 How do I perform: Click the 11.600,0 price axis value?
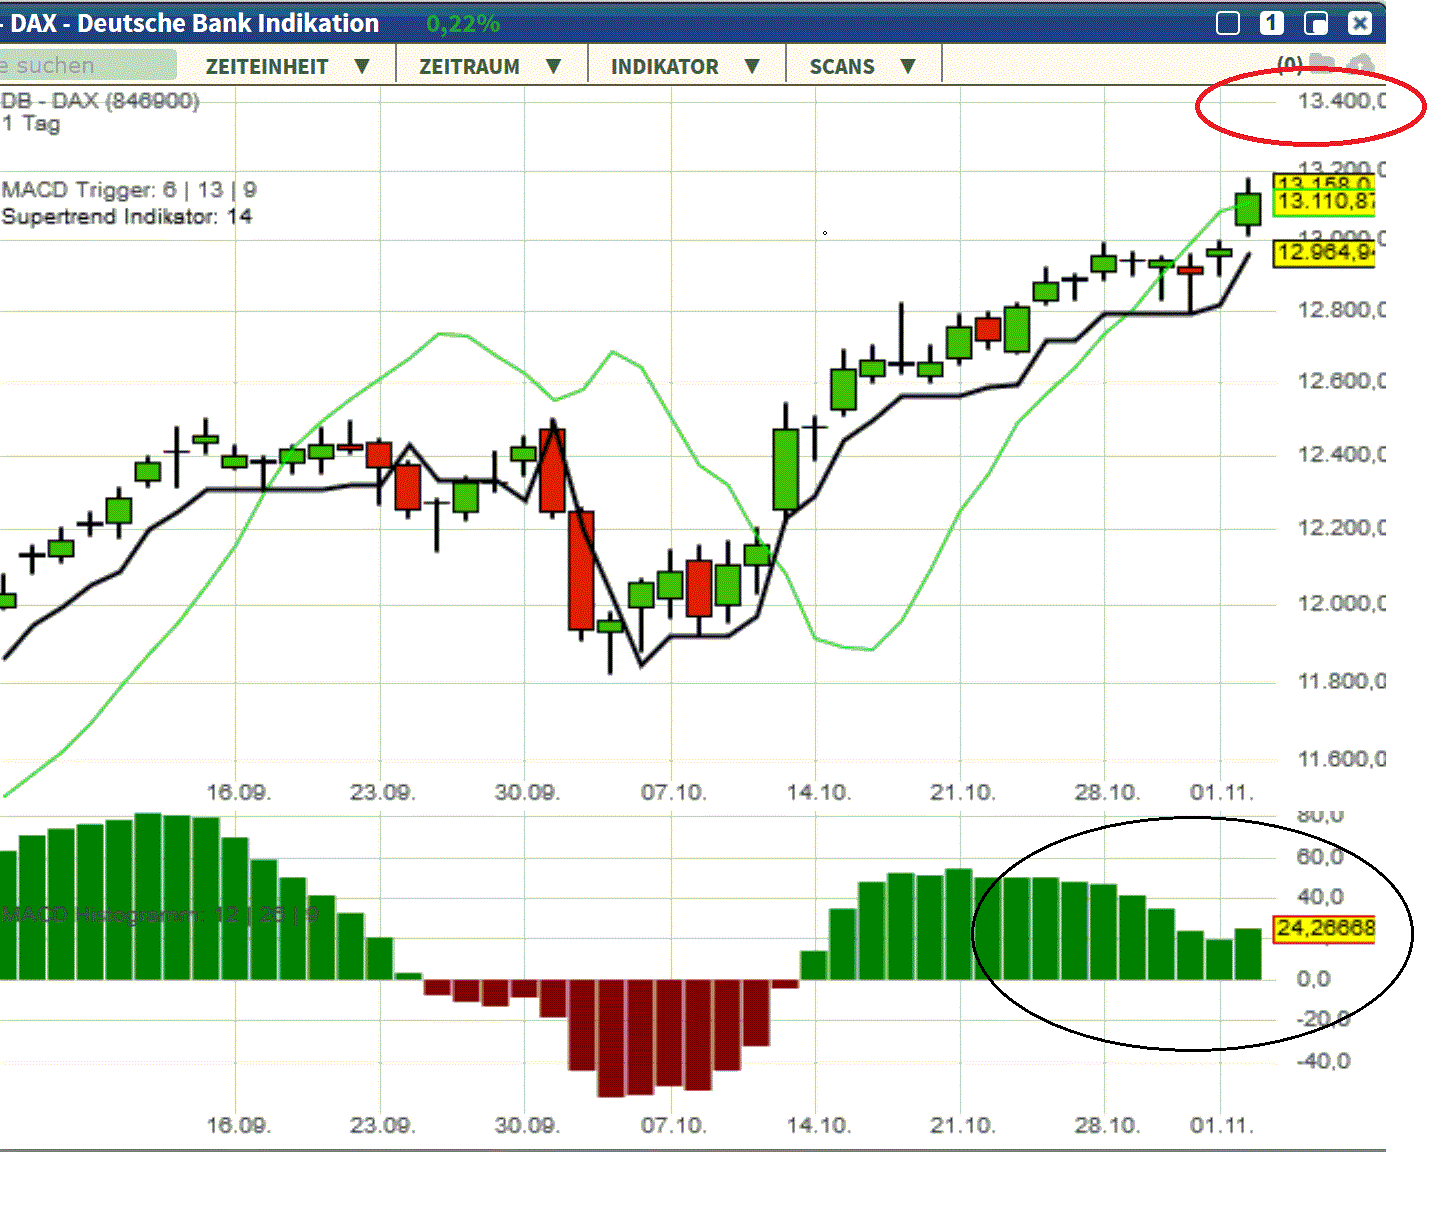(1341, 759)
